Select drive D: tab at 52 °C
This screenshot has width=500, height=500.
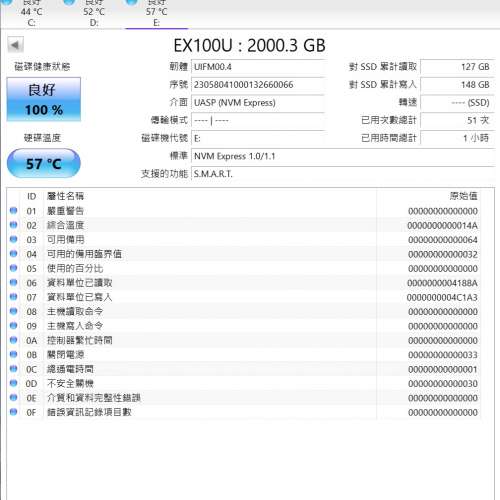coord(94,13)
